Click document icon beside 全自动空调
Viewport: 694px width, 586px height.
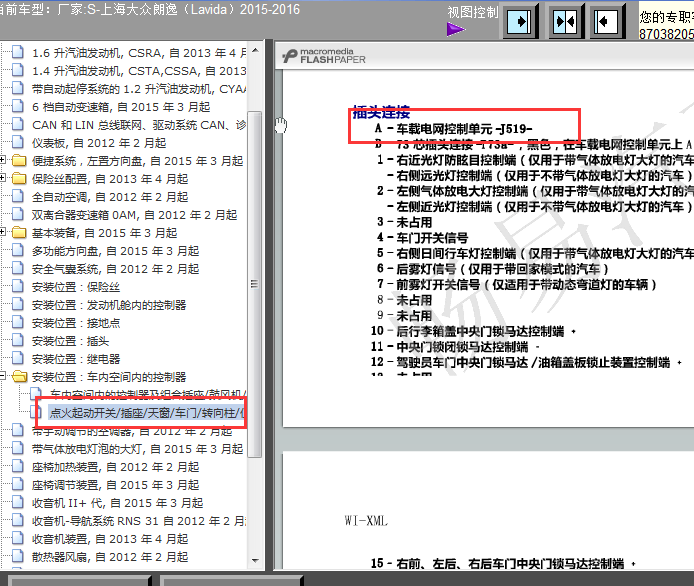[x=17, y=196]
